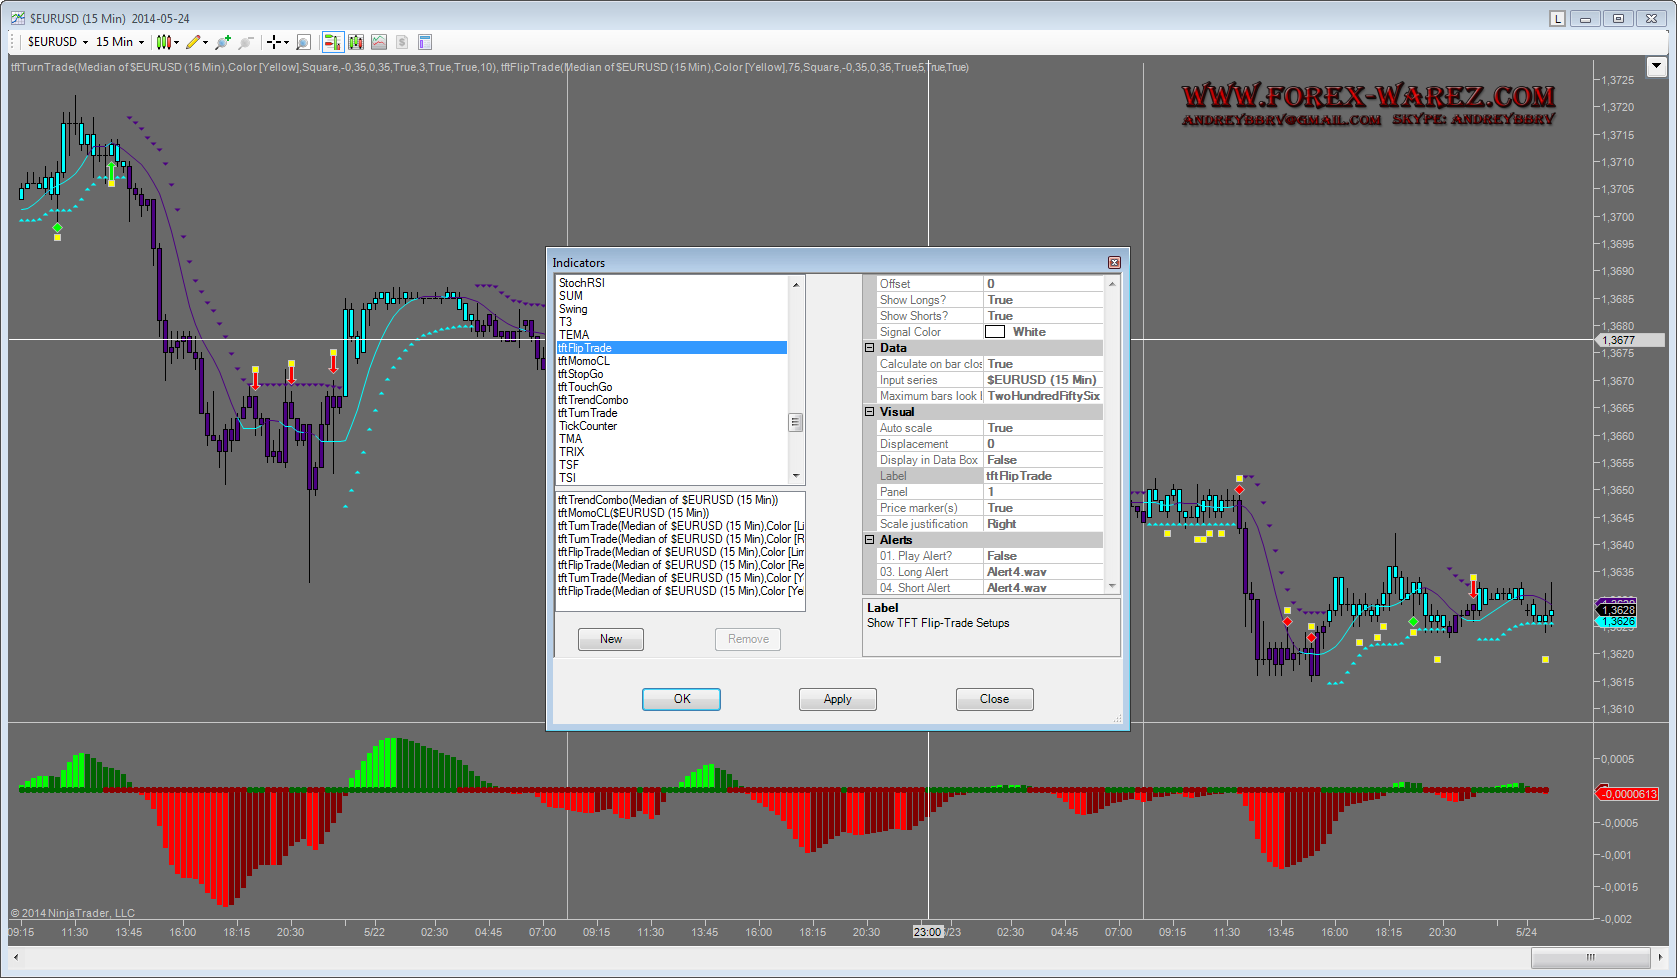Click the zoom frame magnifier icon
Image resolution: width=1677 pixels, height=978 pixels.
(303, 42)
